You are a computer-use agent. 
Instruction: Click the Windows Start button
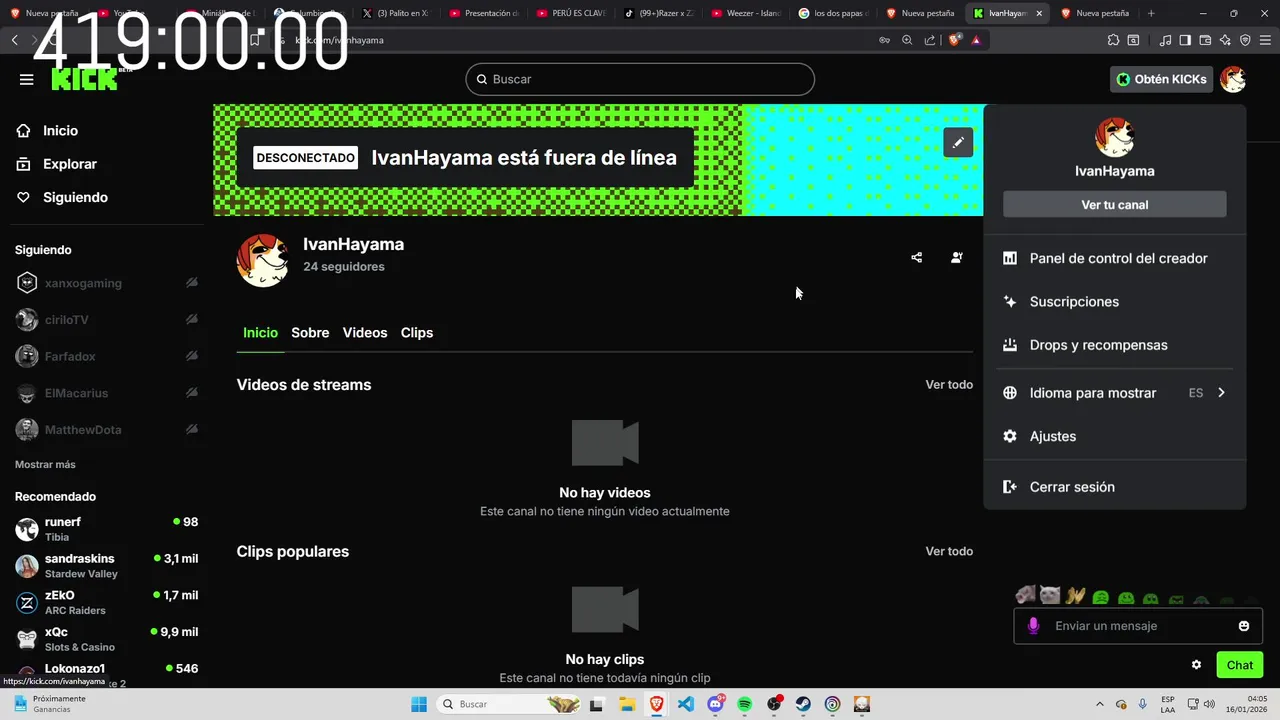click(x=419, y=704)
